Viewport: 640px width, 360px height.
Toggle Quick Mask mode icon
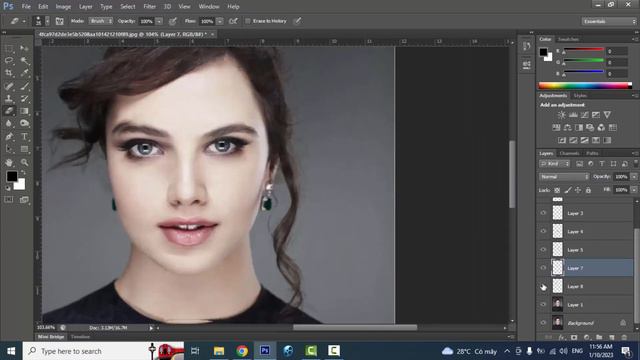pyautogui.click(x=9, y=200)
